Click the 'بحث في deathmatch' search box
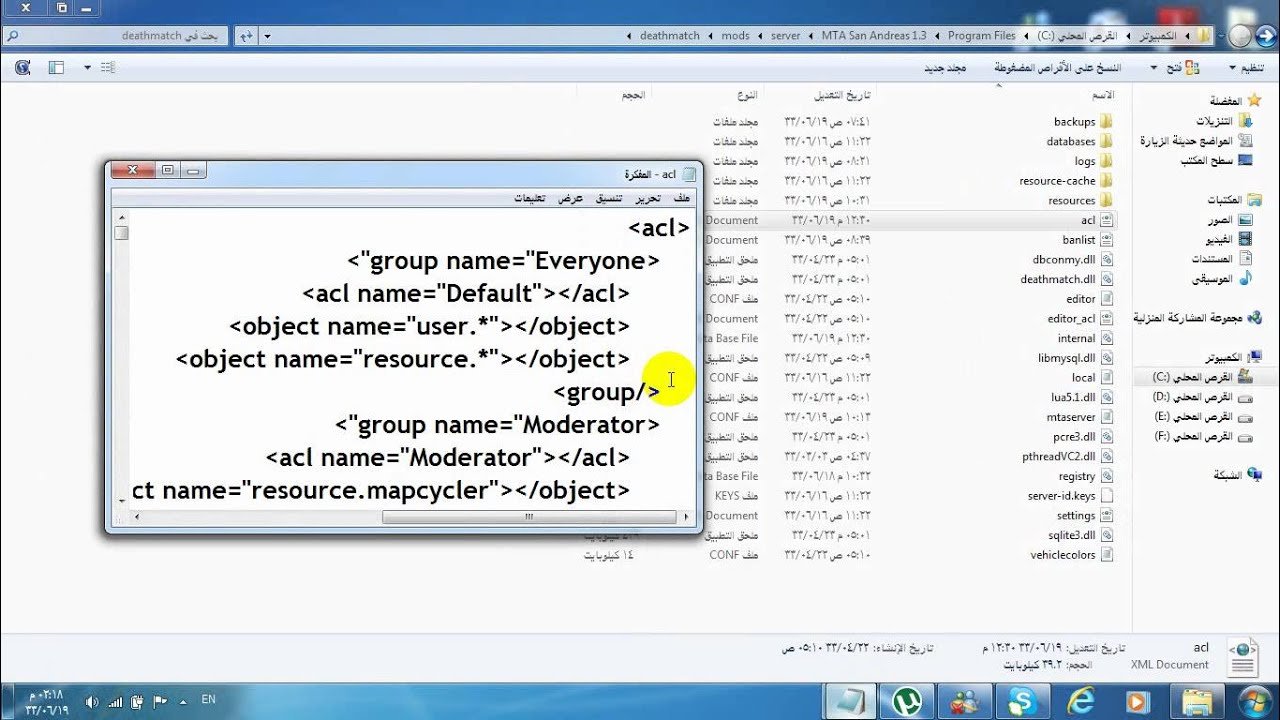Screen dimensions: 1280x720 pos(115,36)
